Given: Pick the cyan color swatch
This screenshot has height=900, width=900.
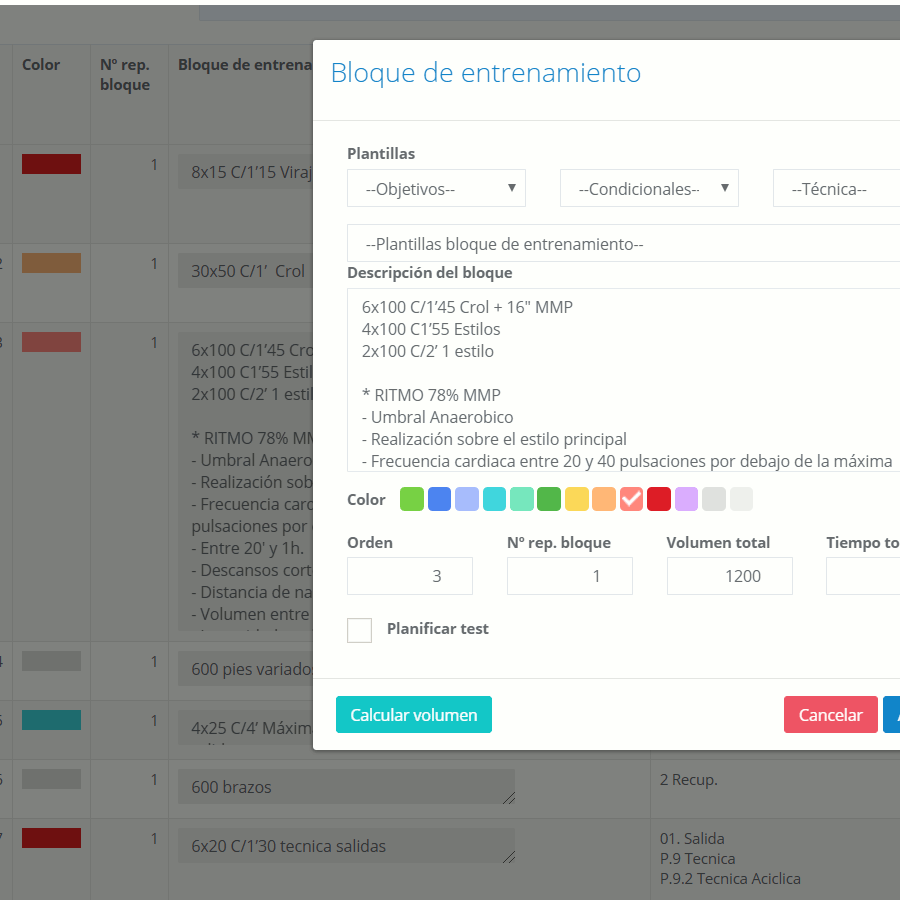Looking at the screenshot, I should (494, 499).
